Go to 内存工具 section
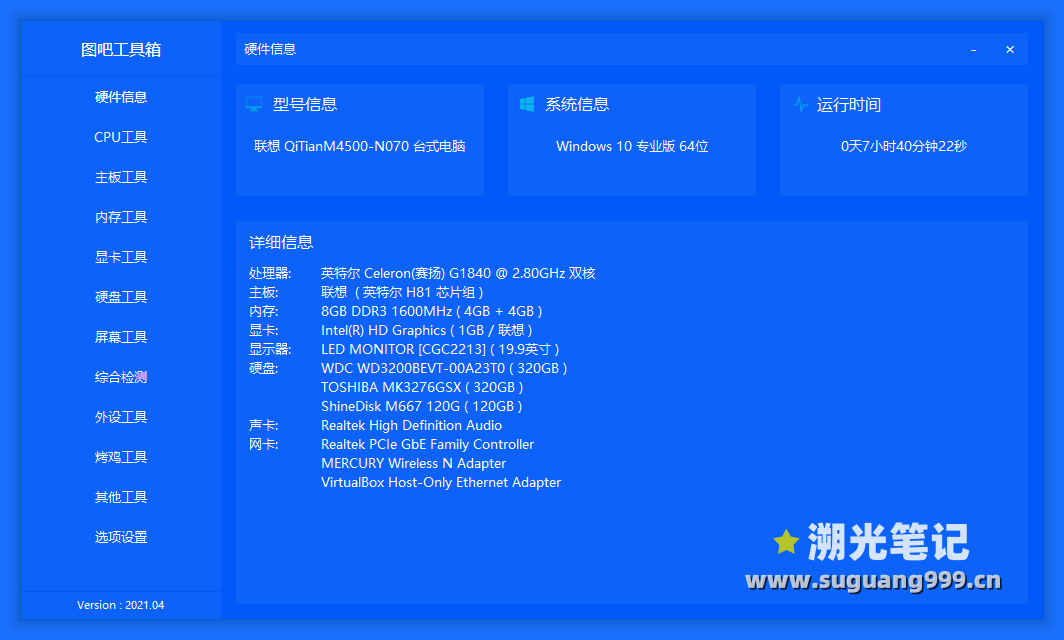Viewport: 1064px width, 640px height. tap(121, 217)
